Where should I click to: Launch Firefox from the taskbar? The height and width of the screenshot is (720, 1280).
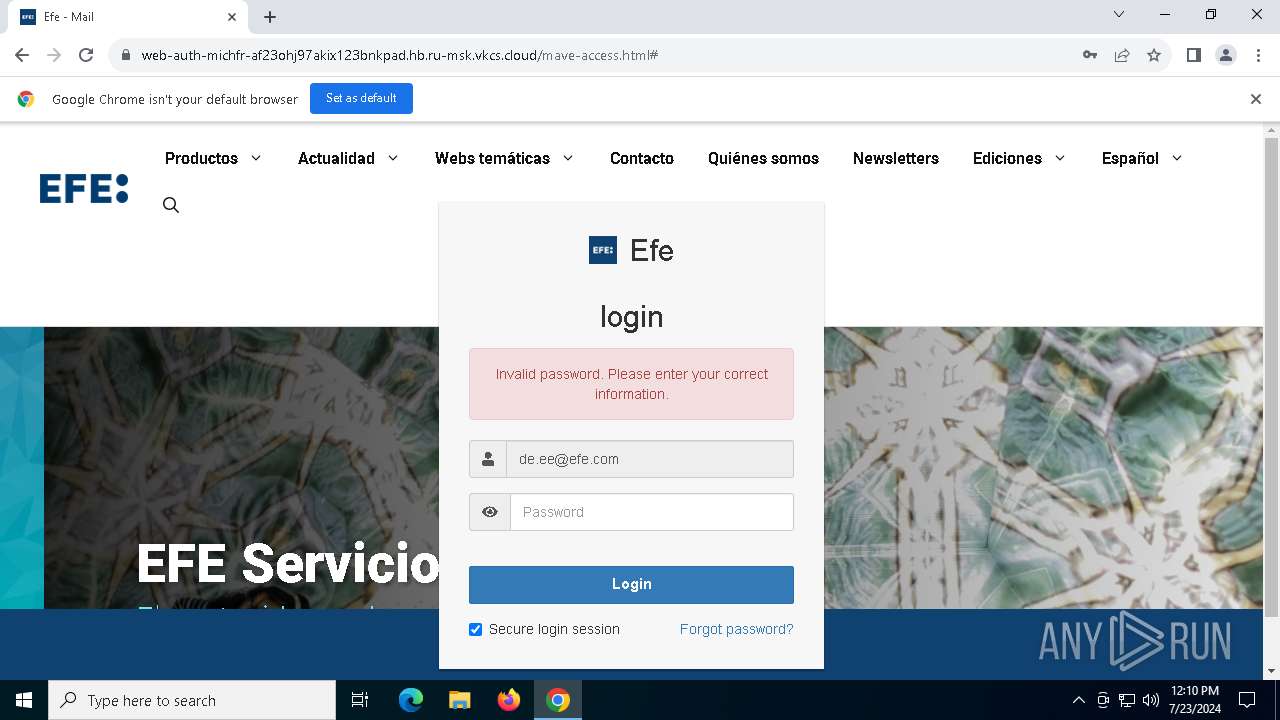(509, 700)
